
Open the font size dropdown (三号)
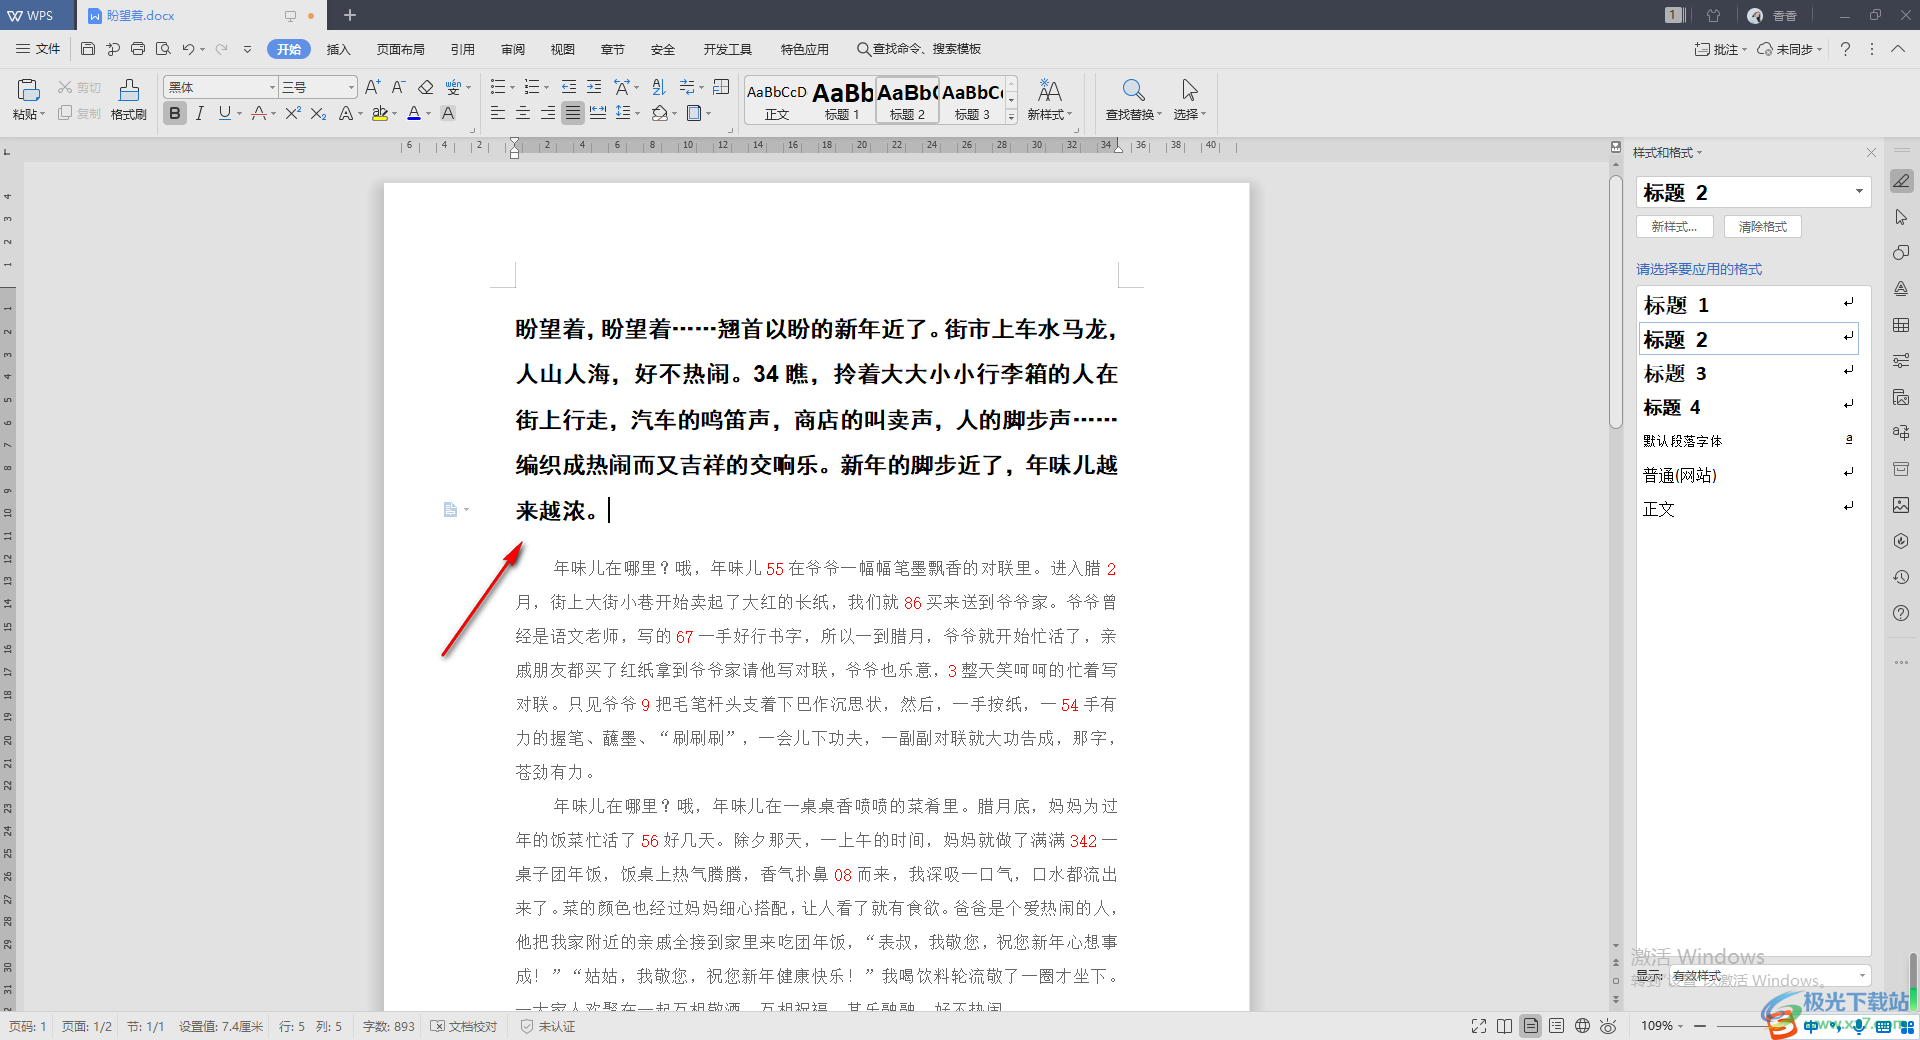351,87
